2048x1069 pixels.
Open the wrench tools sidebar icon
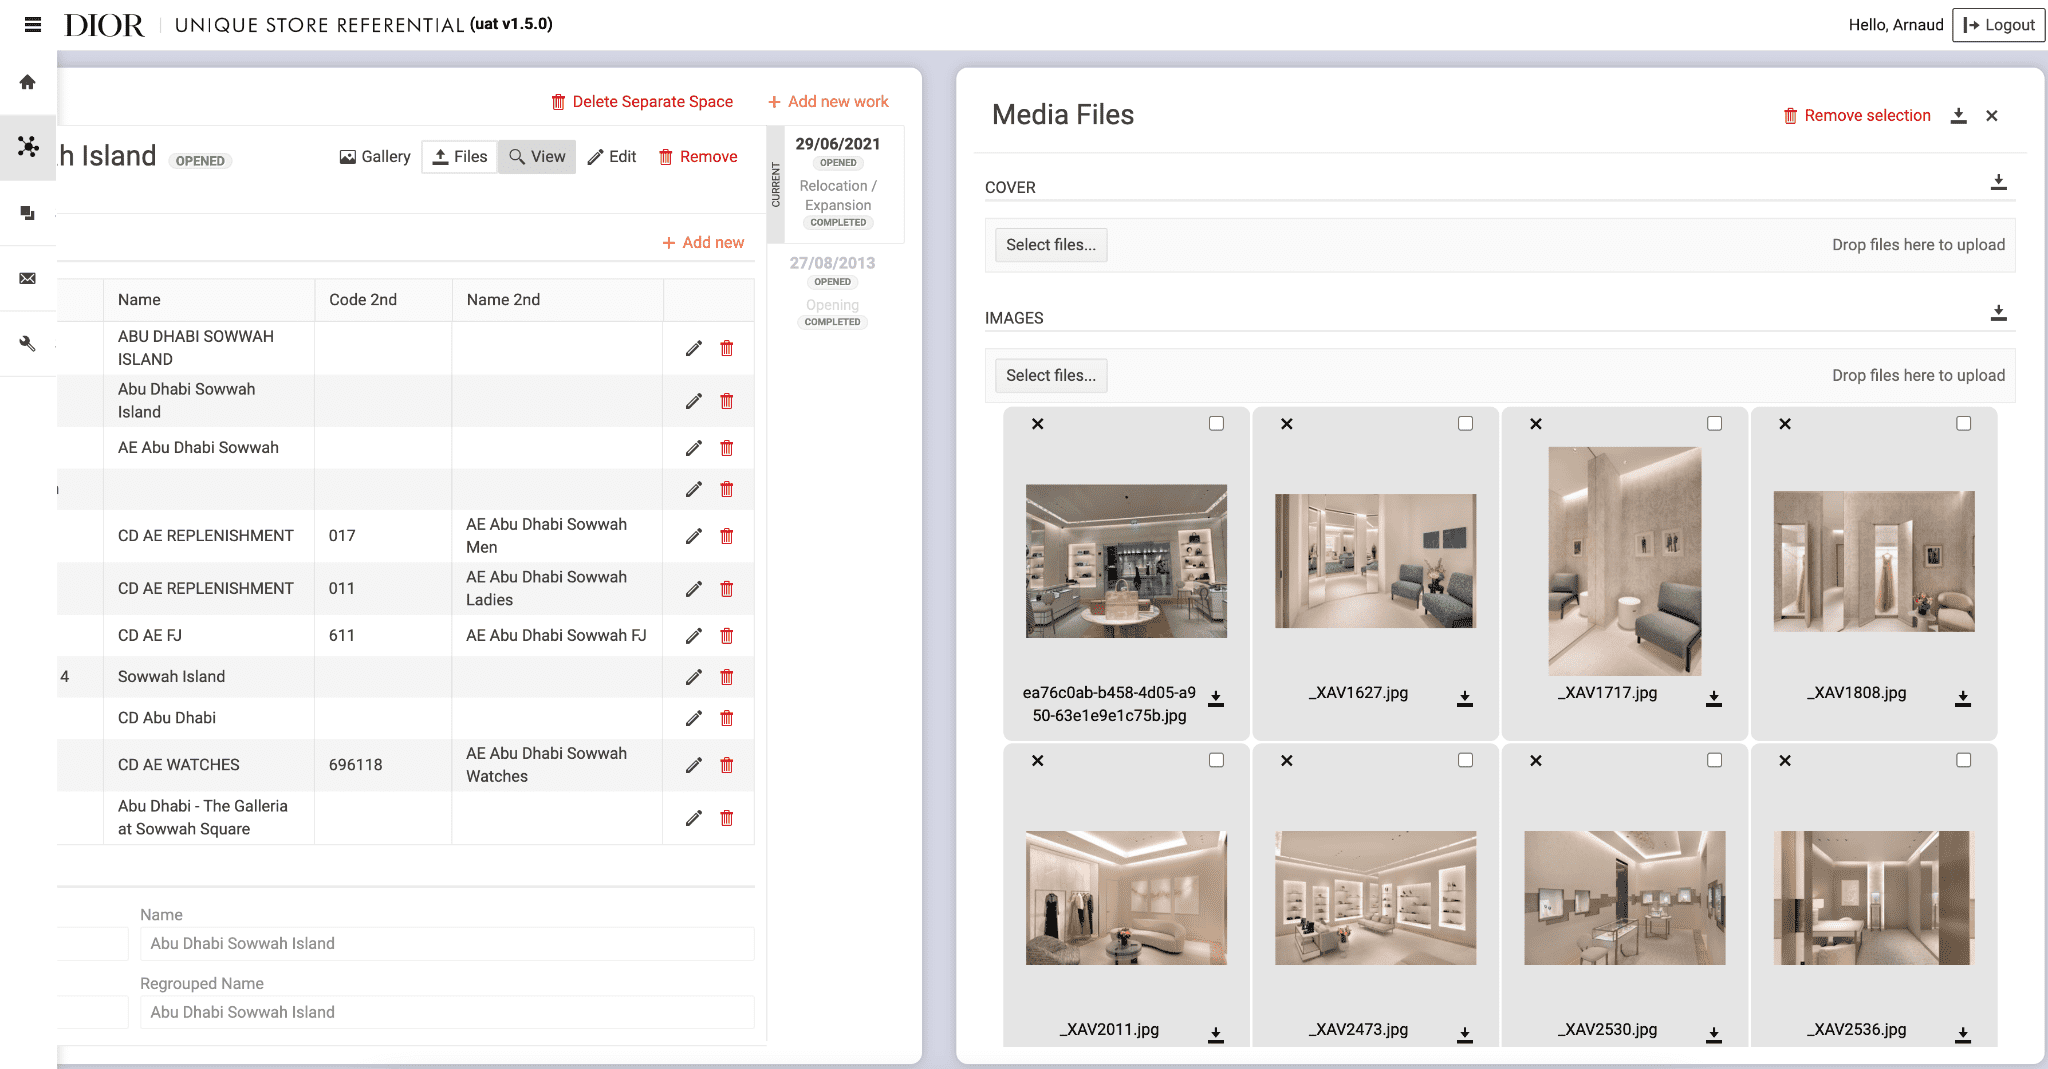28,344
